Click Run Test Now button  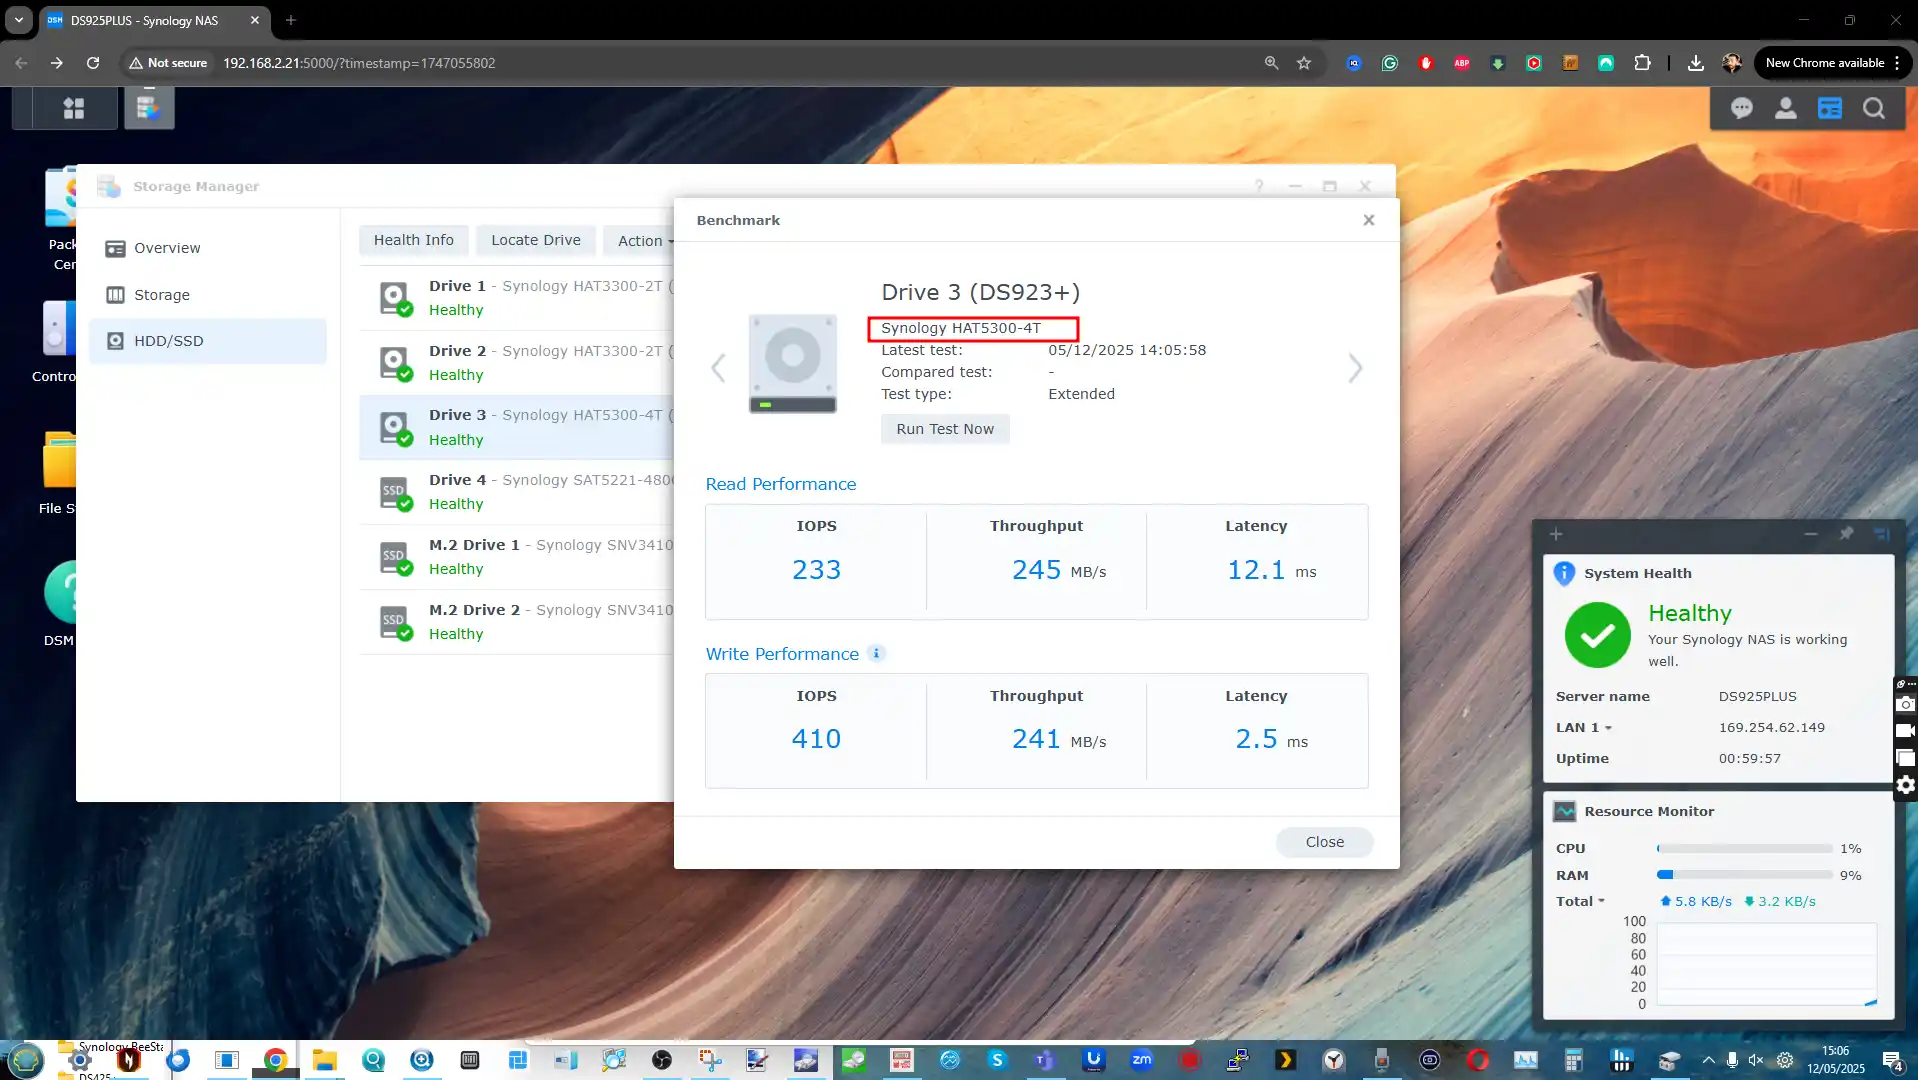[x=945, y=429]
